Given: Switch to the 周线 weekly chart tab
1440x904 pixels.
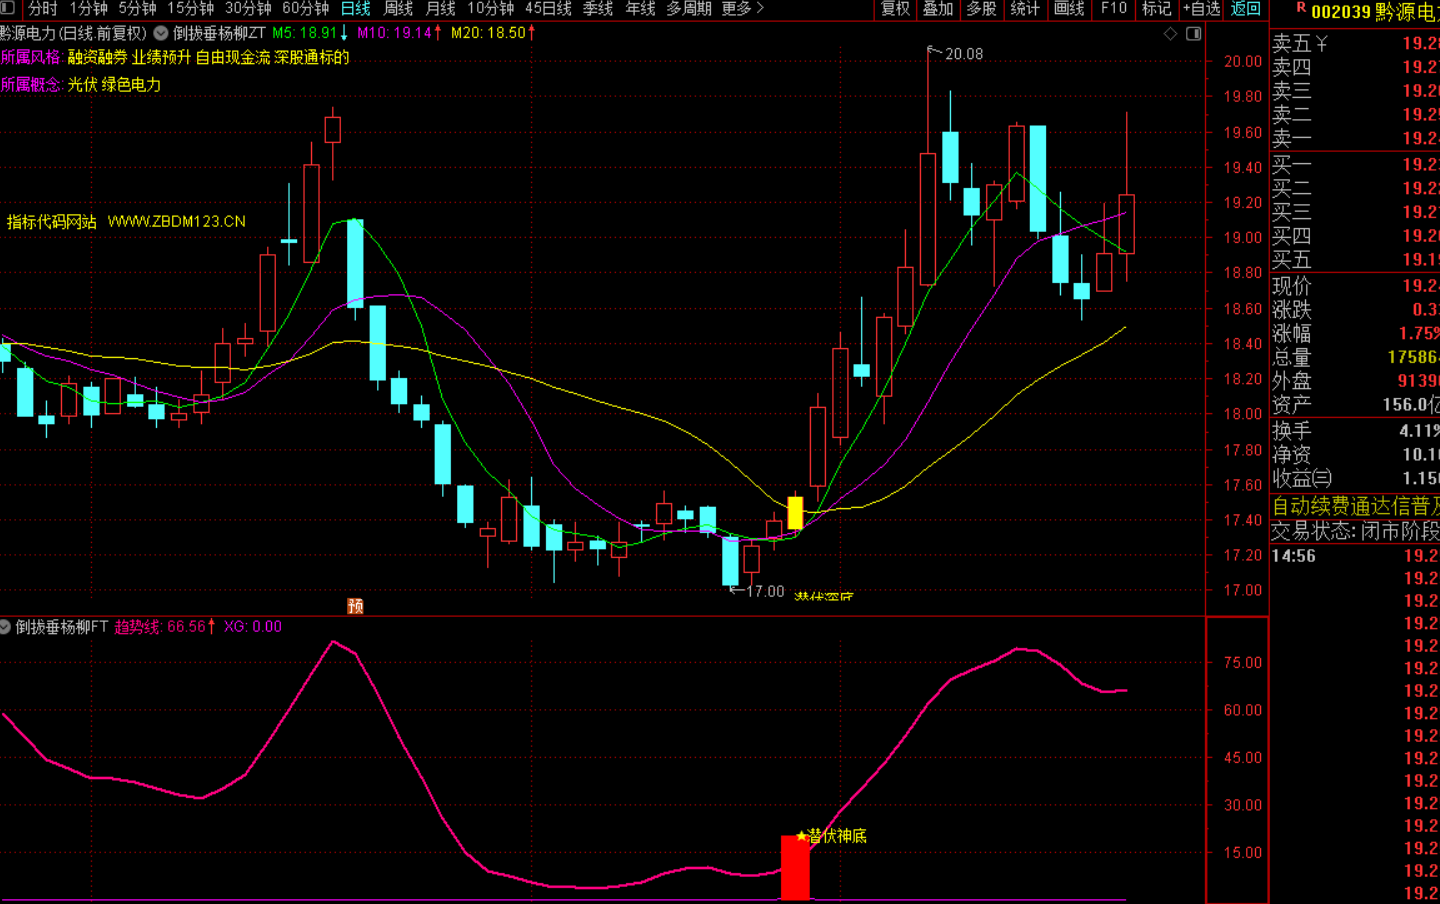Looking at the screenshot, I should click(x=398, y=9).
